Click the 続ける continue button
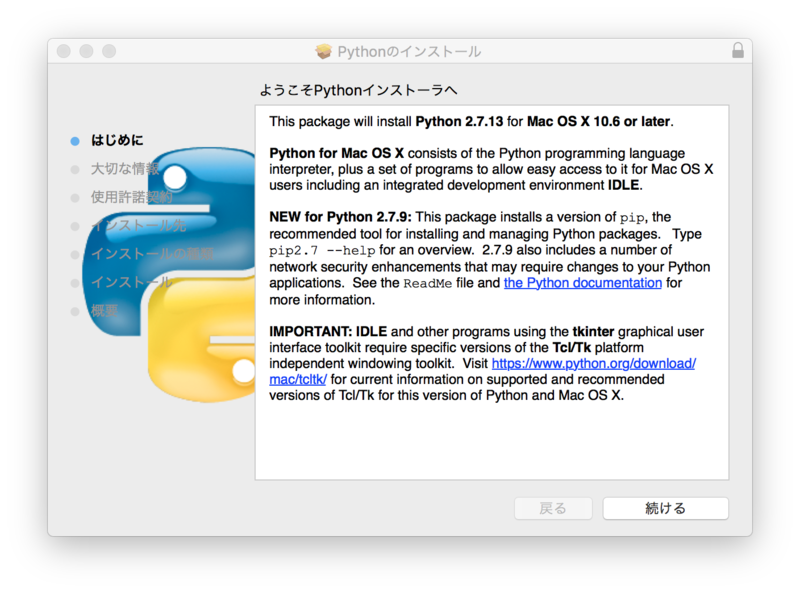Screen dimensions: 800x593 665,508
